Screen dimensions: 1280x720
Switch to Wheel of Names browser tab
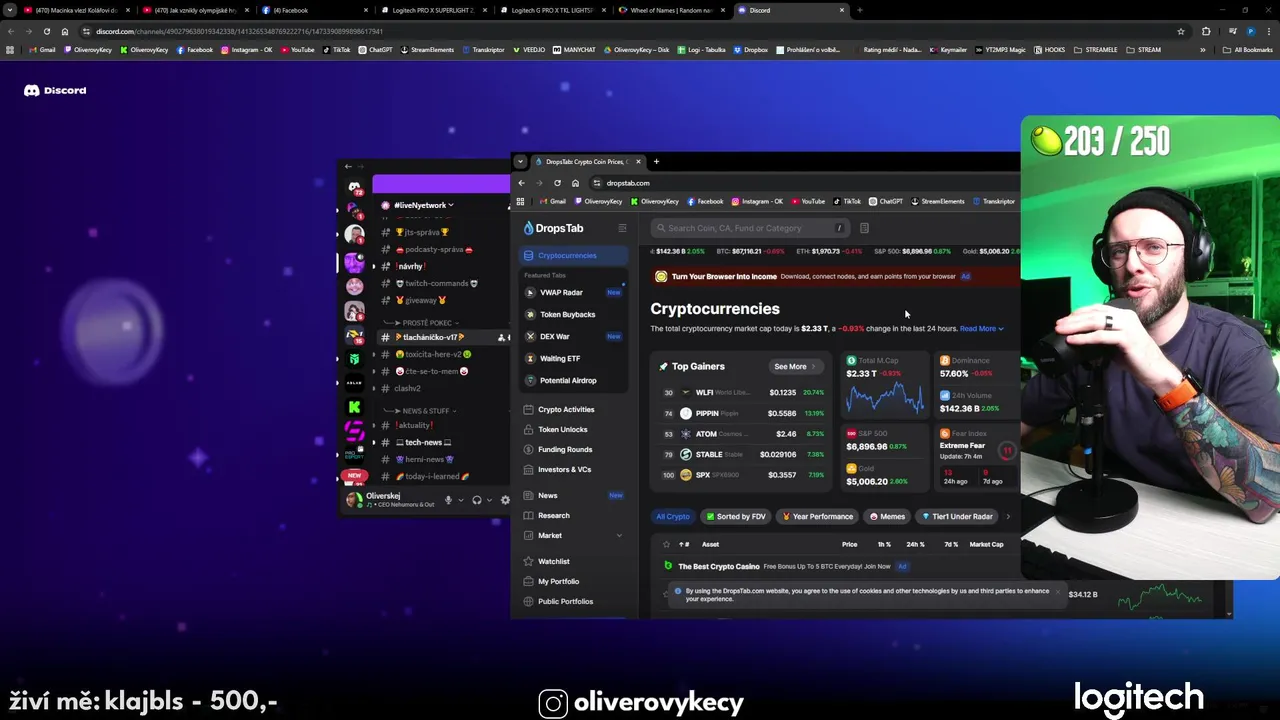[673, 10]
